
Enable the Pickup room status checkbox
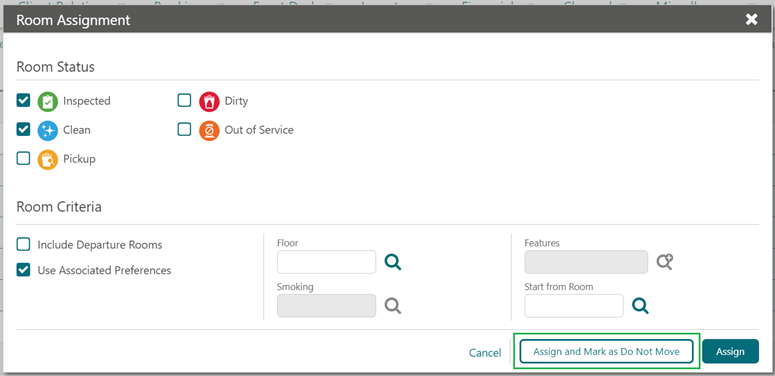pos(23,159)
